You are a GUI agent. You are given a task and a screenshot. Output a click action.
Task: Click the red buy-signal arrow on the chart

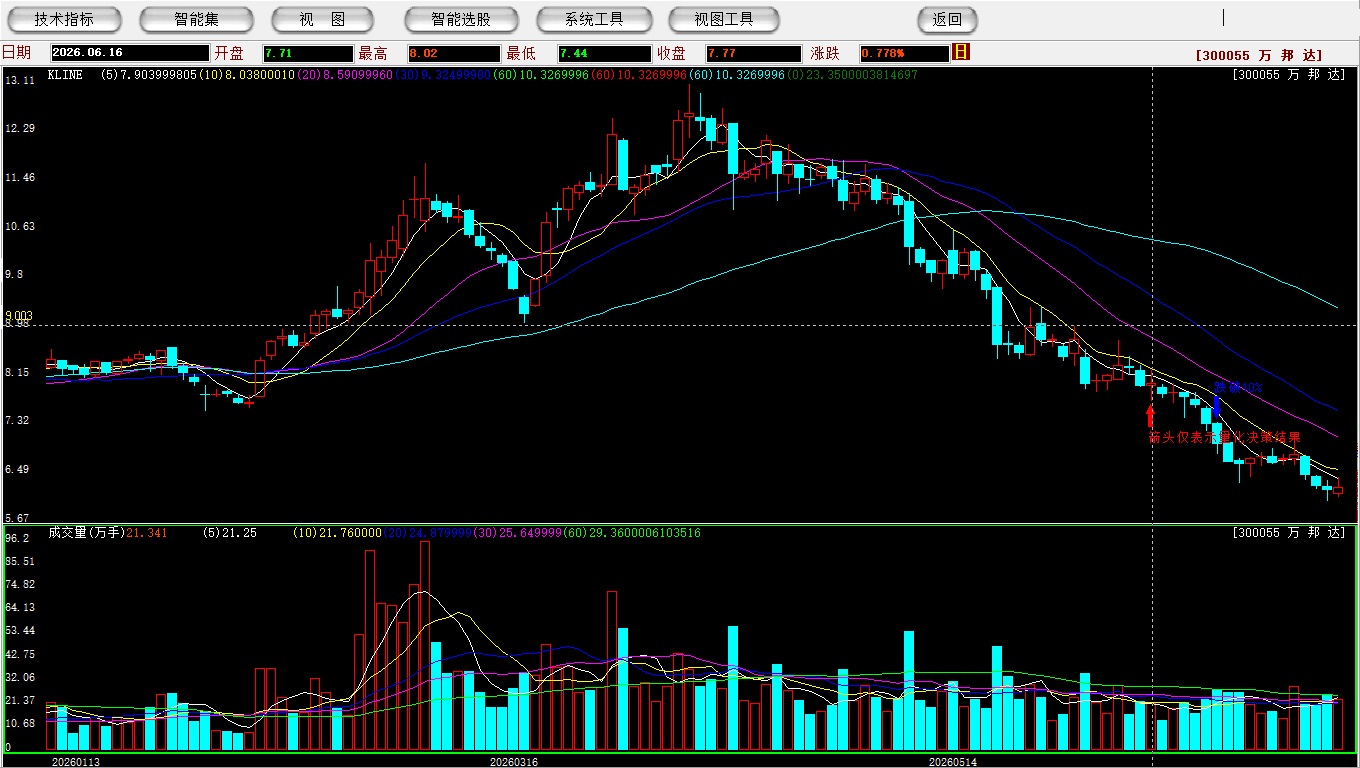coord(1150,416)
